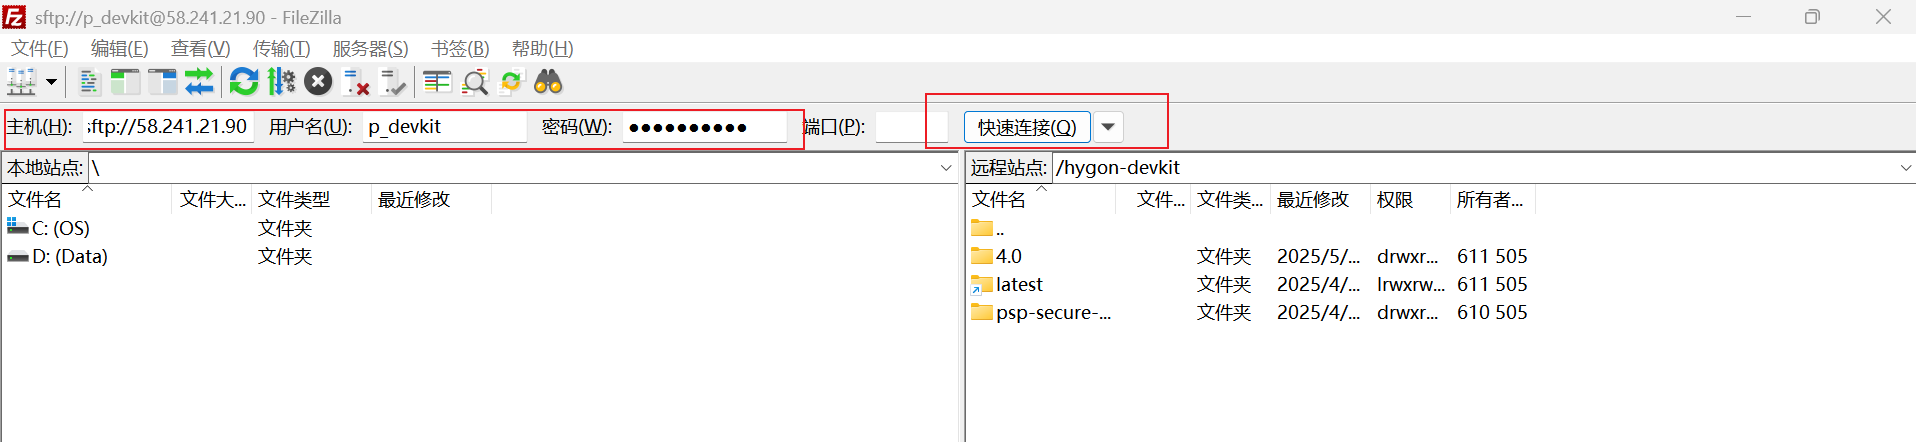Disconnect from the current server
The width and height of the screenshot is (1916, 442).
click(x=356, y=82)
